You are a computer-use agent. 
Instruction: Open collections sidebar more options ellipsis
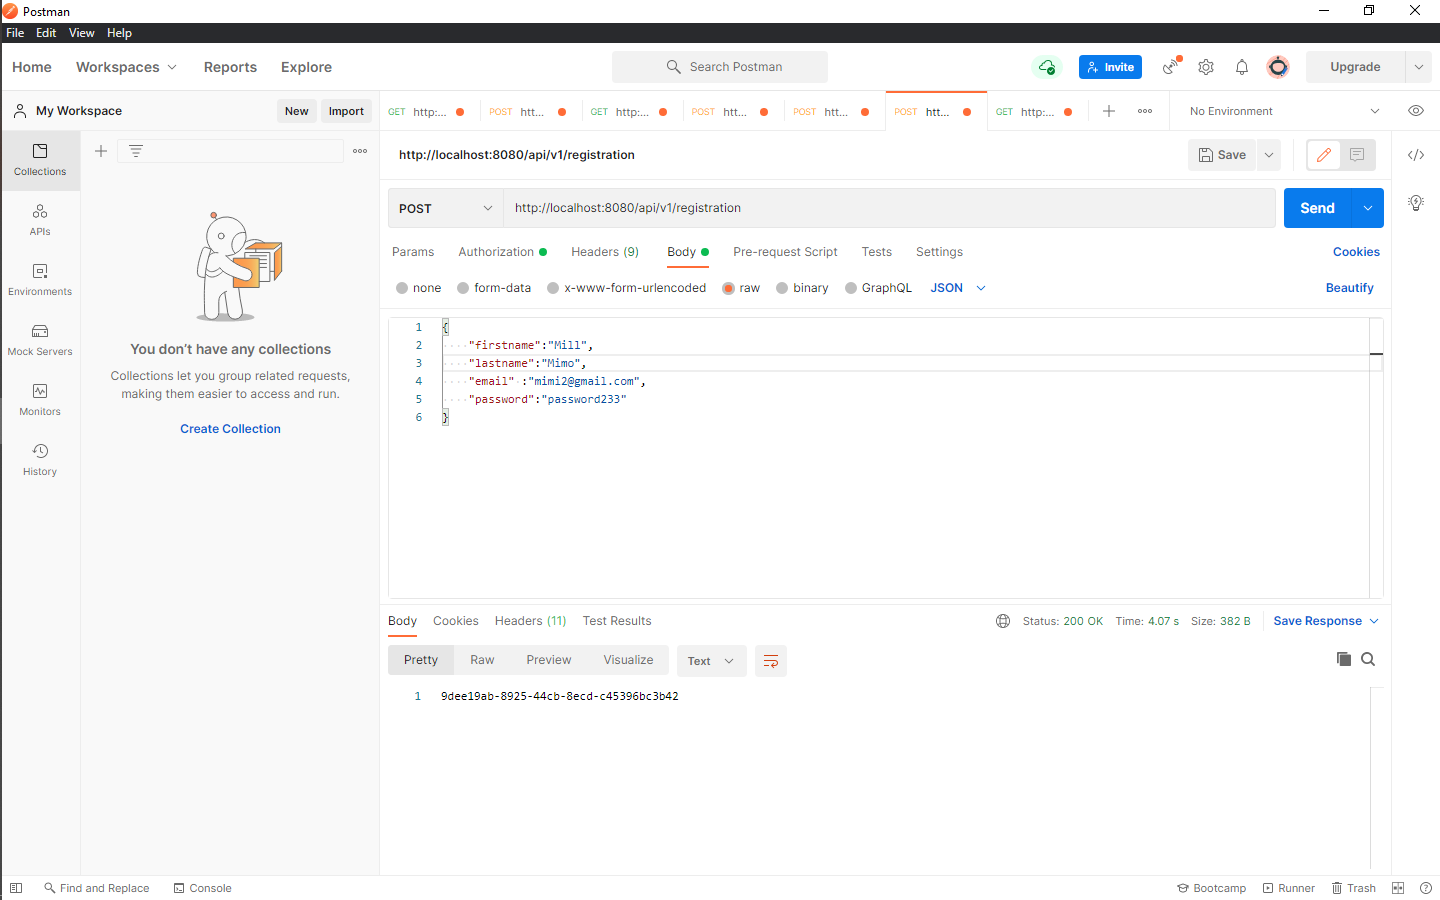coord(360,151)
